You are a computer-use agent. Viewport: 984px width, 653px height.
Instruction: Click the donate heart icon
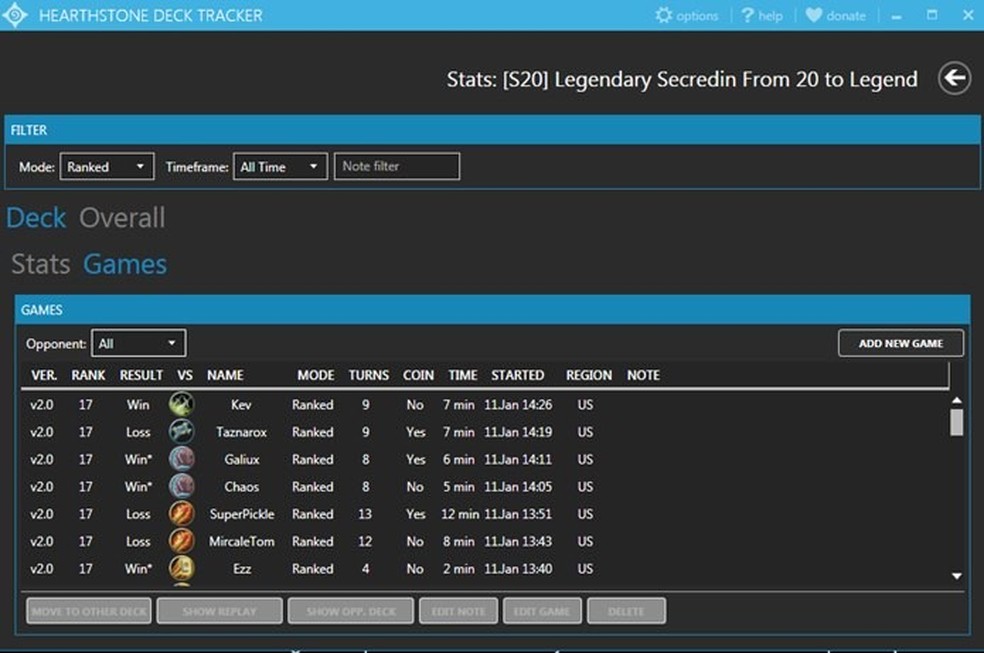coord(814,15)
